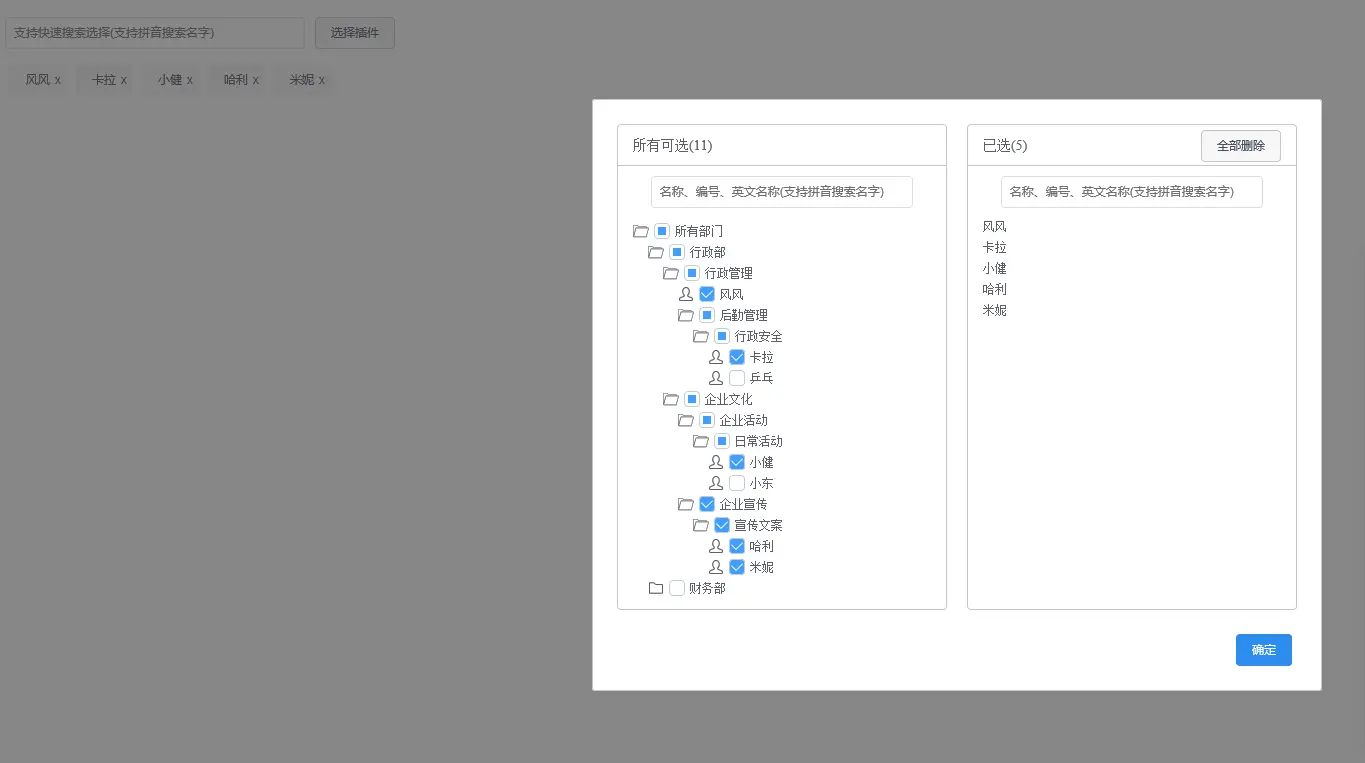The image size is (1365, 763).
Task: Select 风风 in the 已选 list
Action: click(995, 227)
